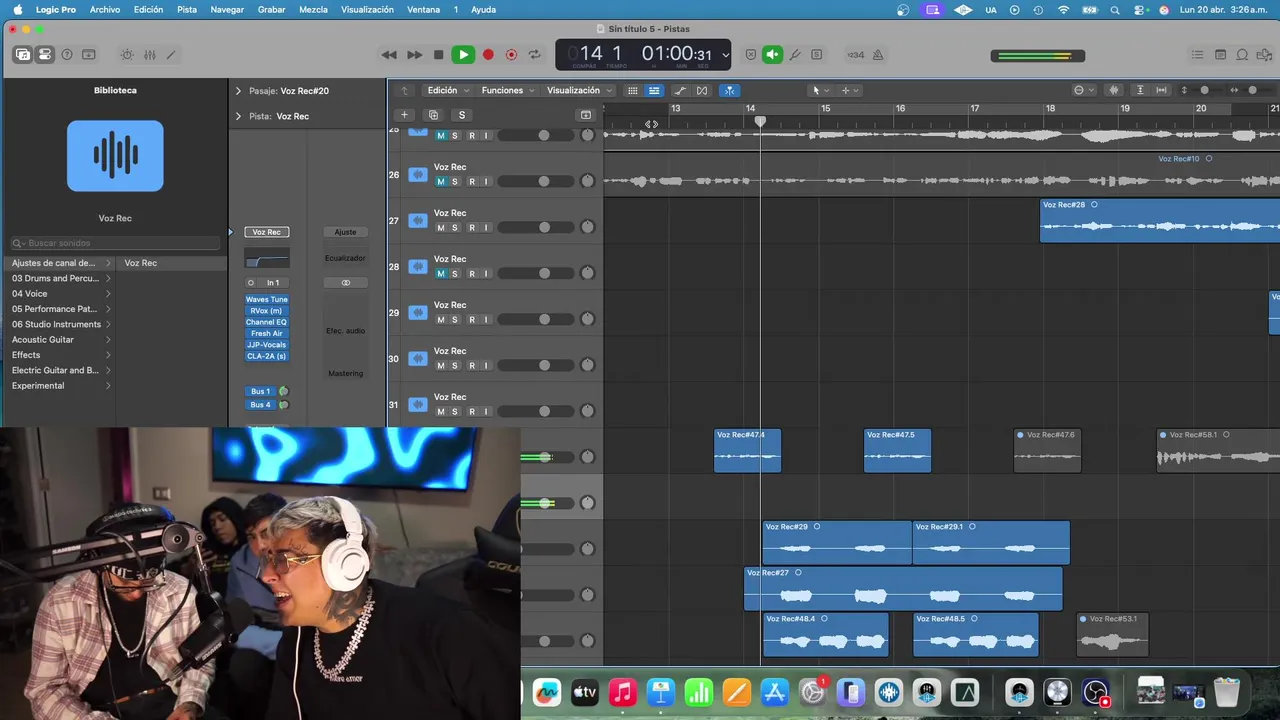The image size is (1280, 720).
Task: Toggle the Replace mode button
Action: pos(751,55)
